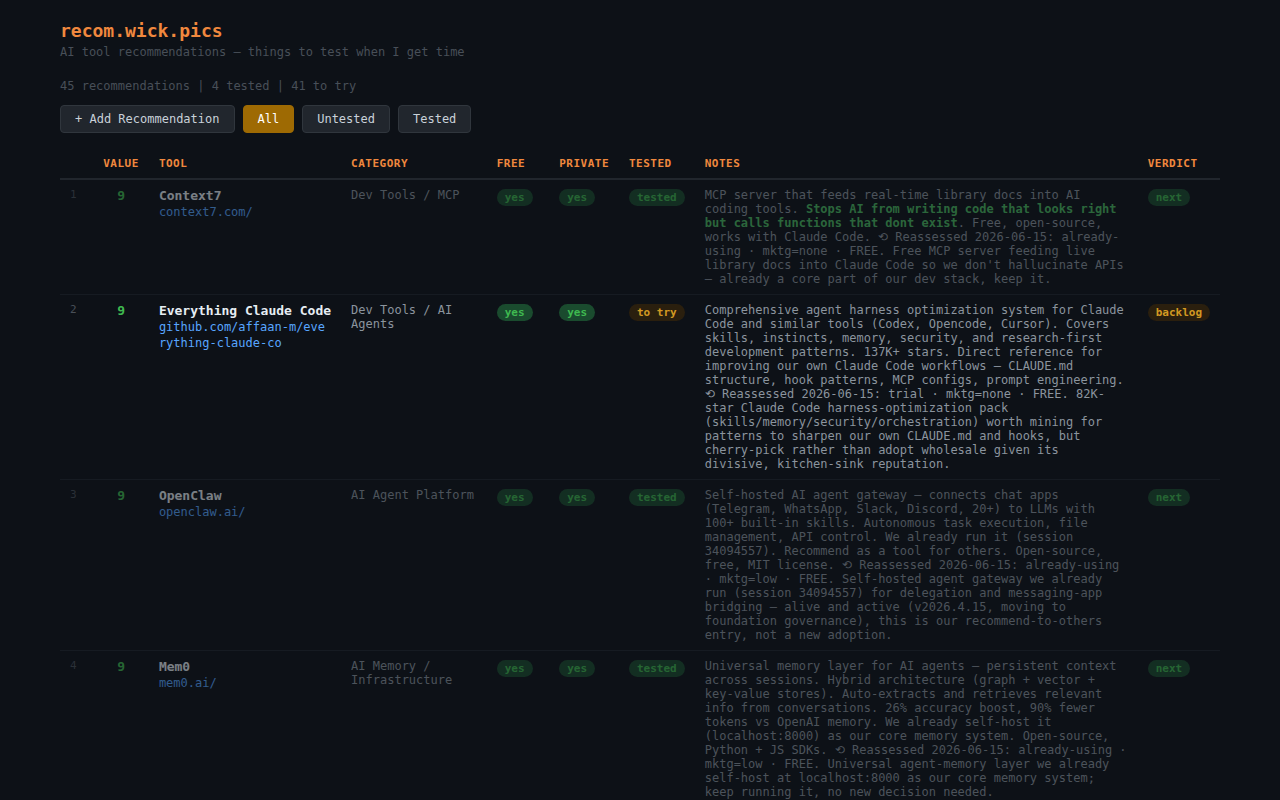
Task: Toggle the tested badge in Context7 row
Action: pyautogui.click(x=657, y=198)
